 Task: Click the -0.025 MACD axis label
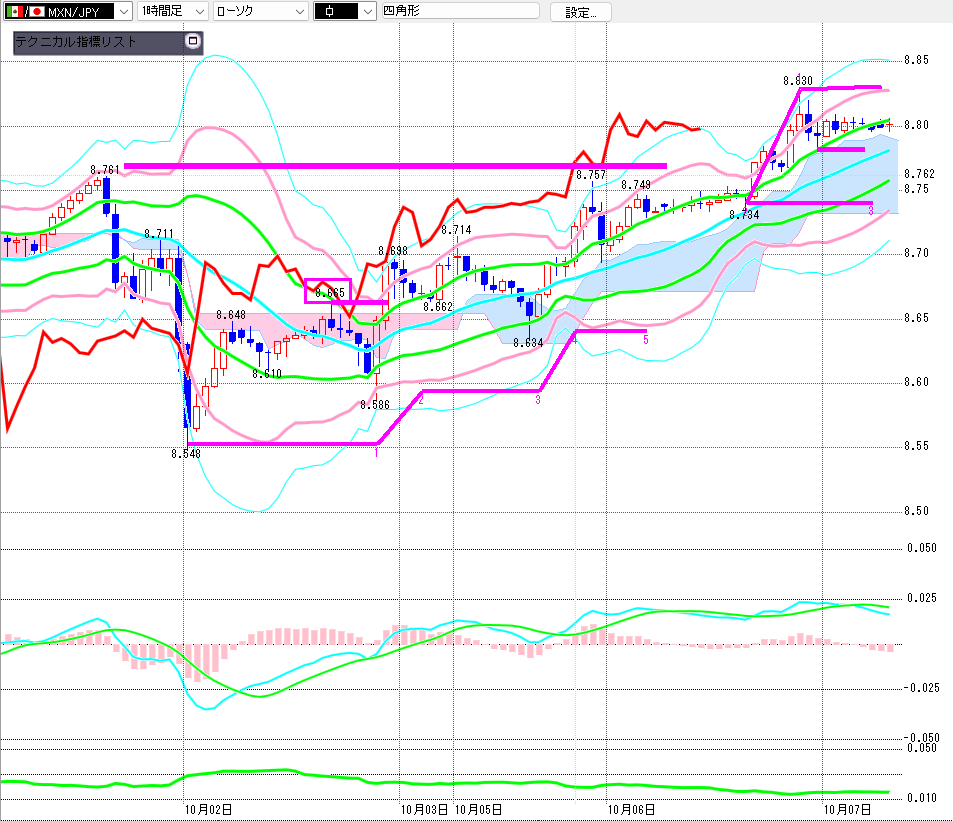click(x=921, y=688)
